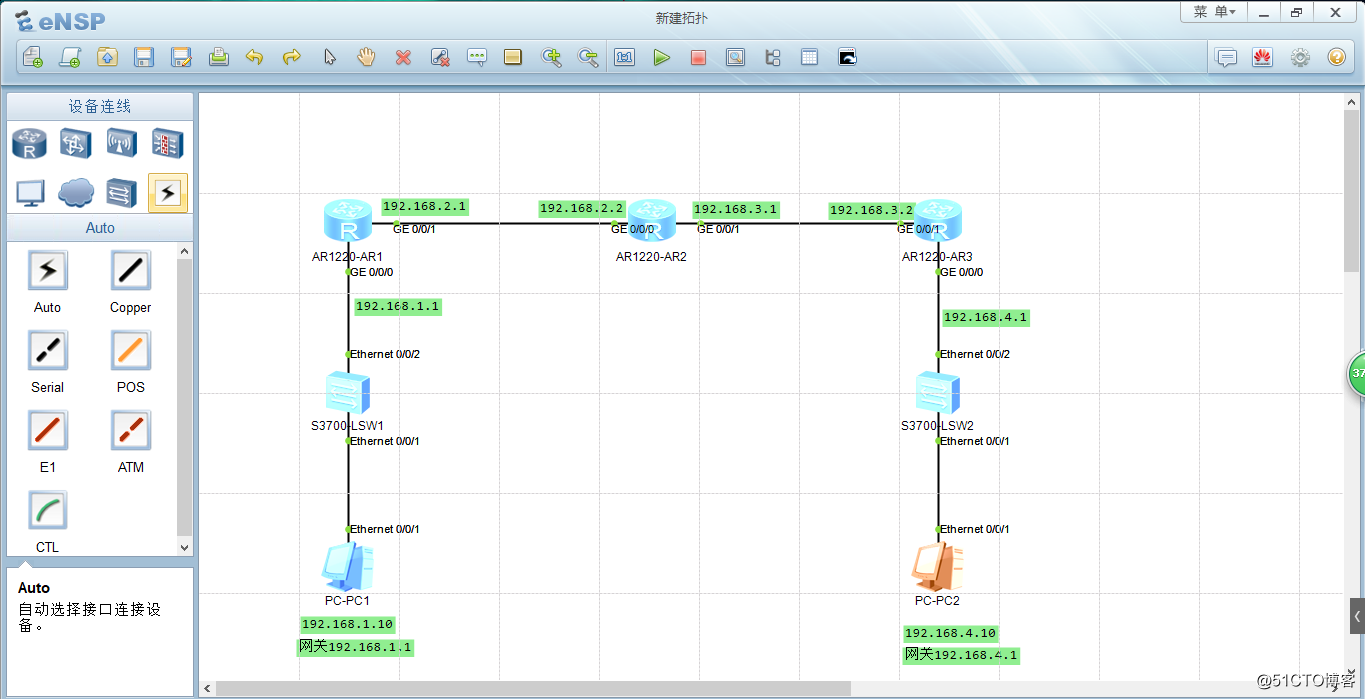Click the delete all connections icon

440,57
